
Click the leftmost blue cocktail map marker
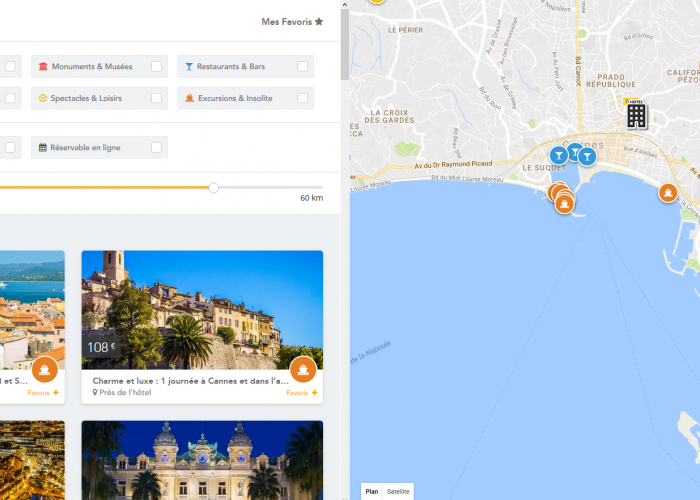[558, 154]
